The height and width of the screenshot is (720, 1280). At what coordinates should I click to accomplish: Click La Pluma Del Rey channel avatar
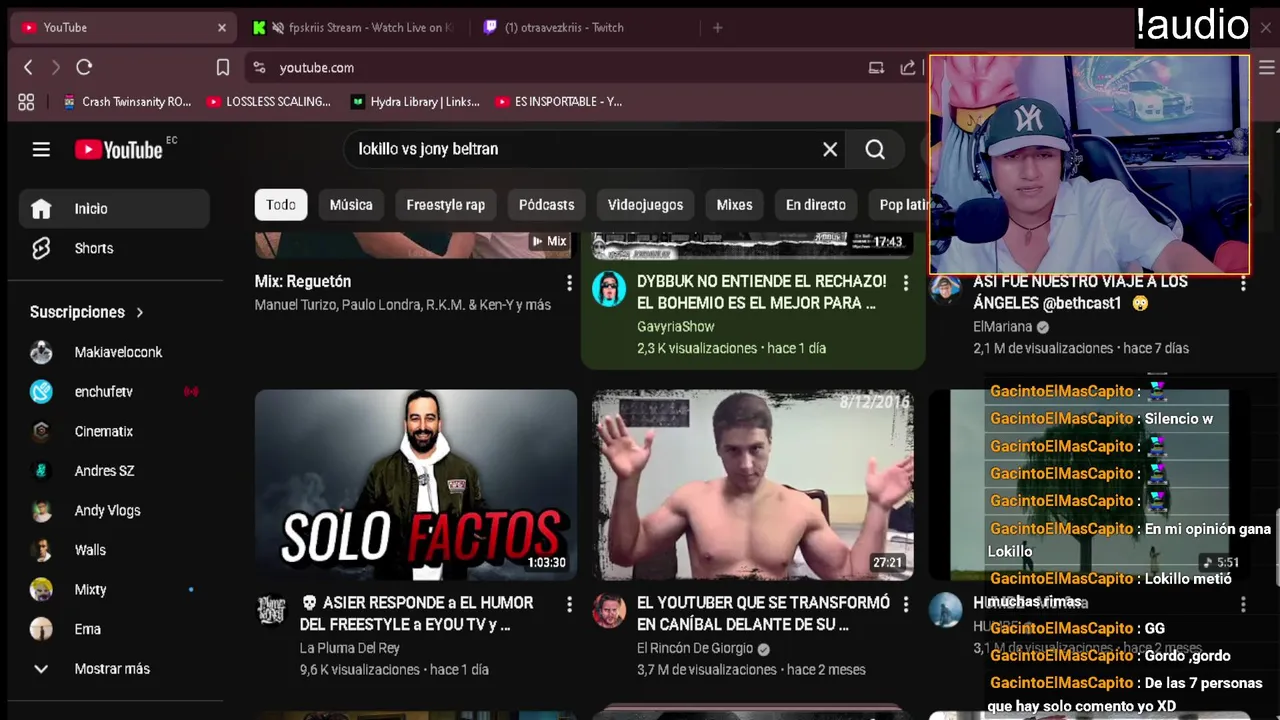(x=272, y=610)
